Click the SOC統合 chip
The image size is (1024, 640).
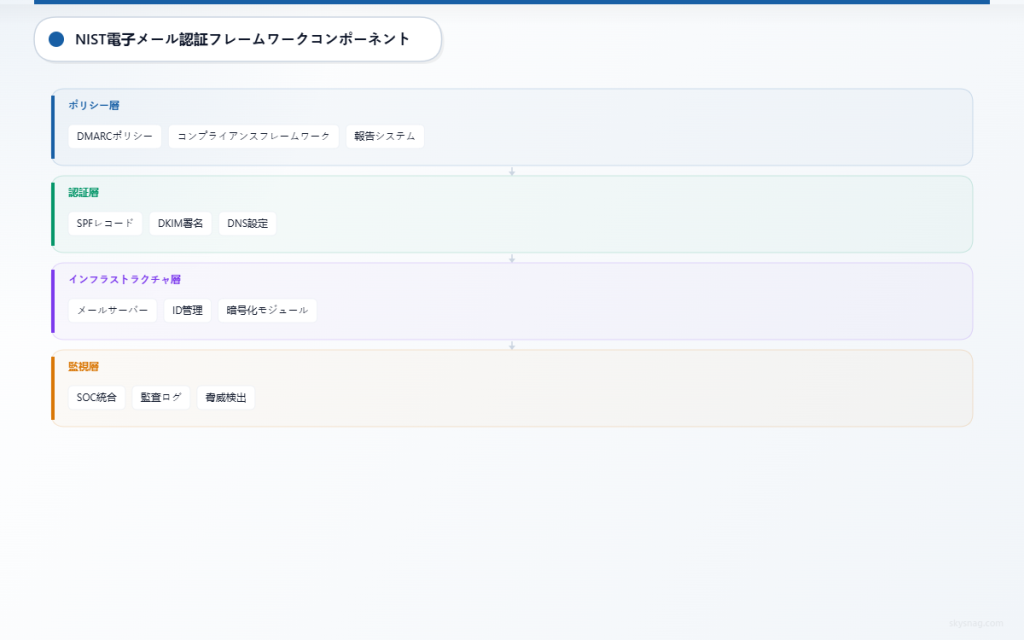pos(97,398)
